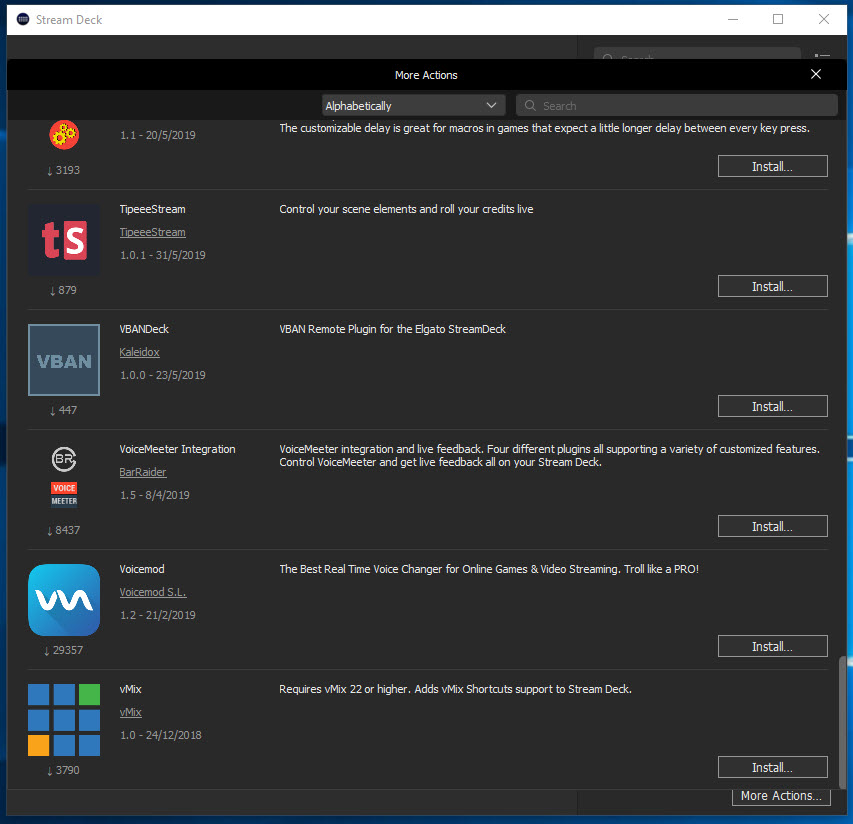853x824 pixels.
Task: Open the Kaleidox author link
Action: point(139,352)
